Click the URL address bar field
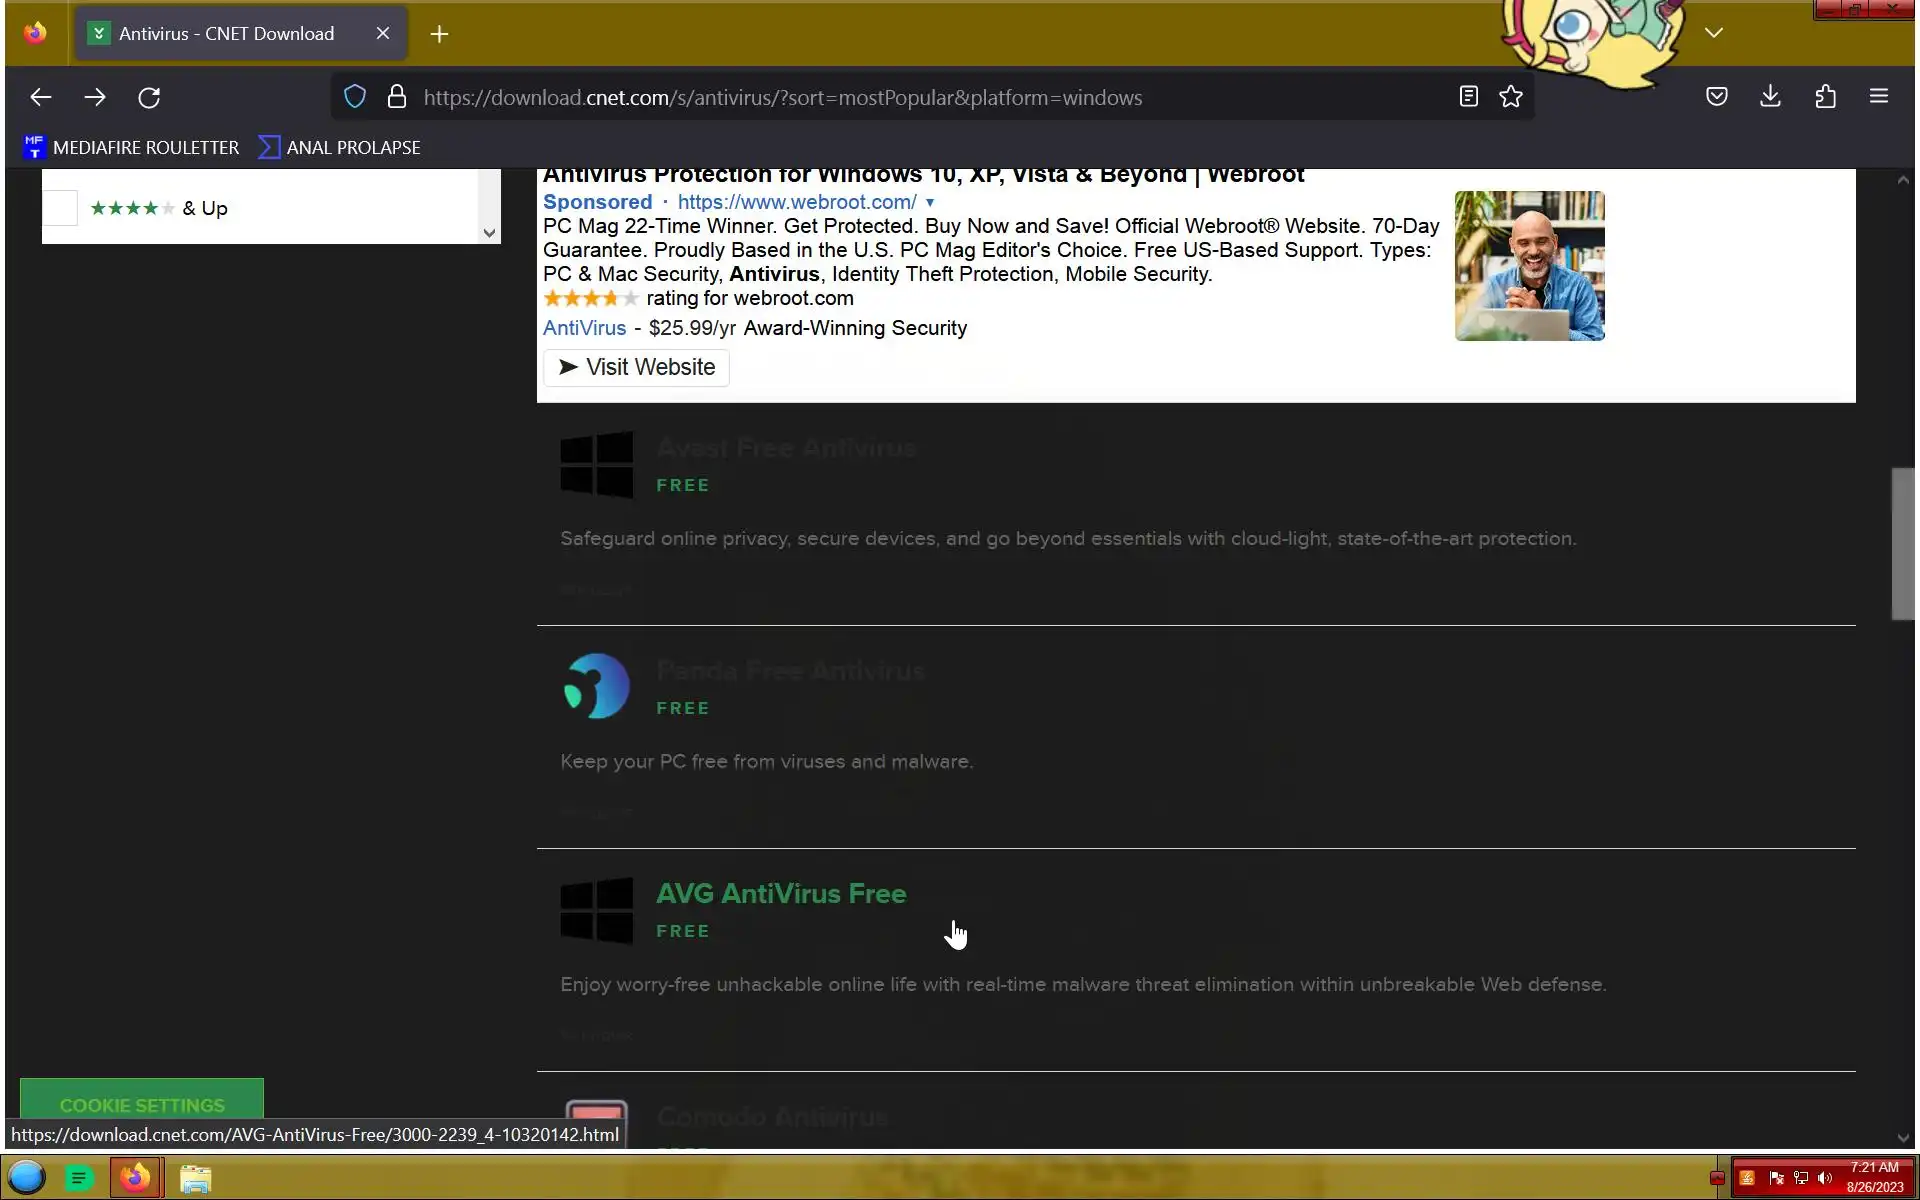Screen dimensions: 1920x1200 tap(782, 97)
